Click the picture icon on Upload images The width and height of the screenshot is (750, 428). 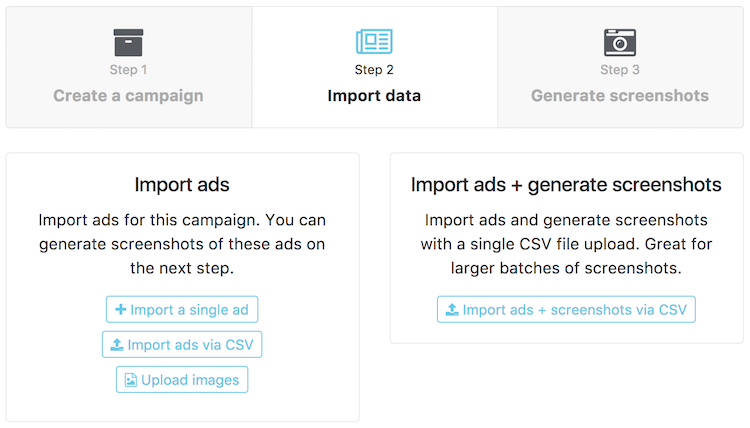[131, 380]
